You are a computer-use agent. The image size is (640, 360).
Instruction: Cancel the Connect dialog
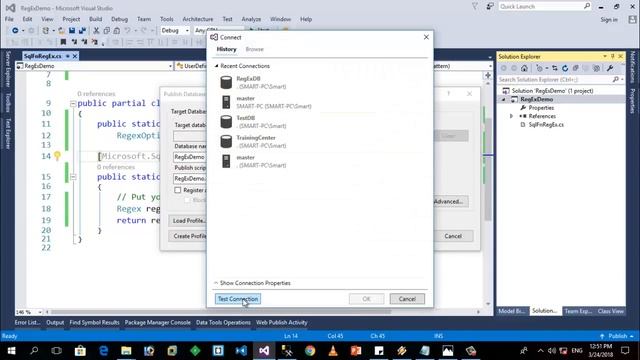(x=407, y=299)
